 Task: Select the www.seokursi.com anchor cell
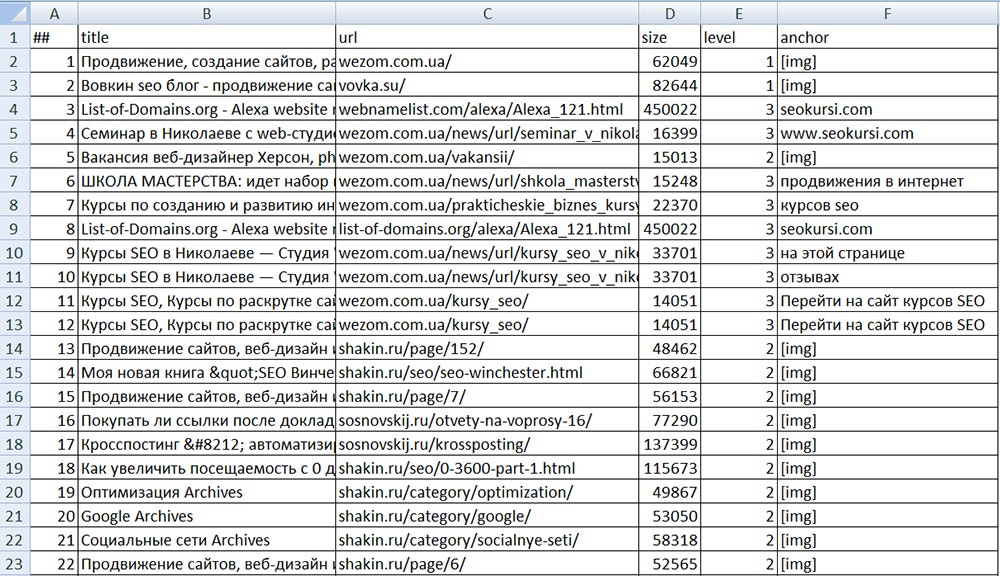point(887,133)
